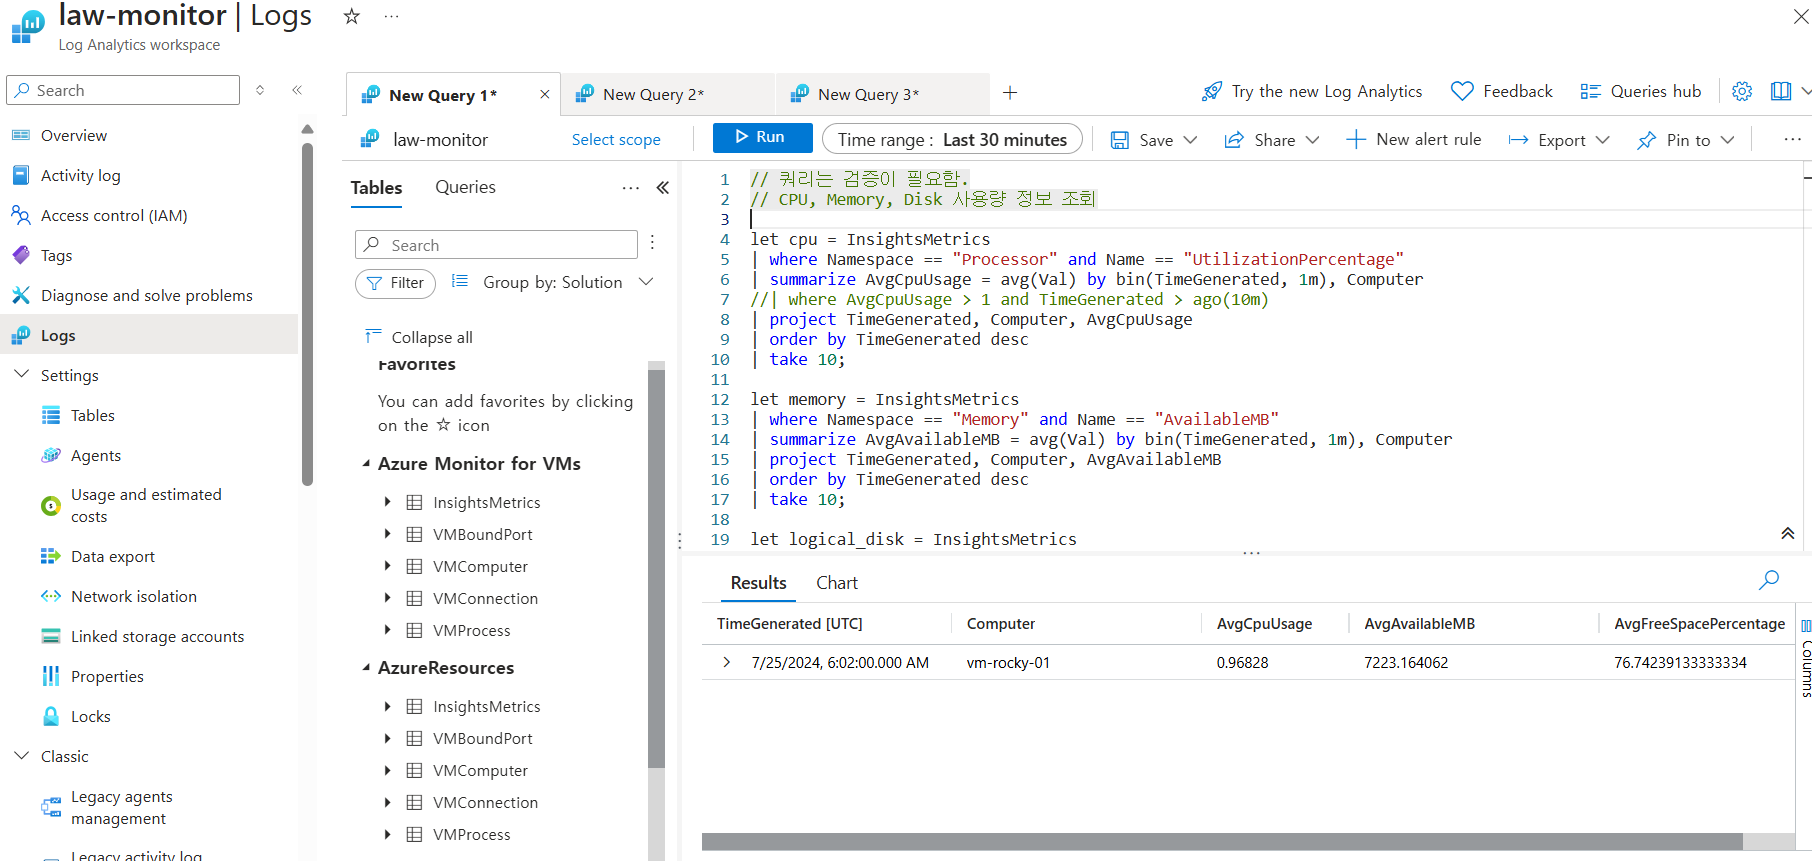This screenshot has width=1812, height=861.
Task: Collapse the Classic section
Action: pyautogui.click(x=22, y=756)
